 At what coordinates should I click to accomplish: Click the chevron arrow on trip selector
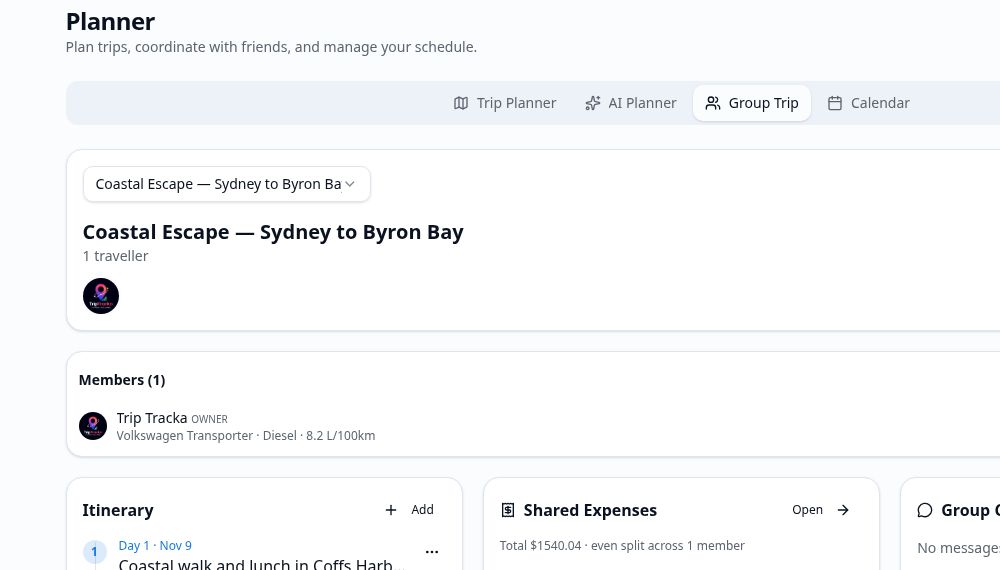[349, 184]
